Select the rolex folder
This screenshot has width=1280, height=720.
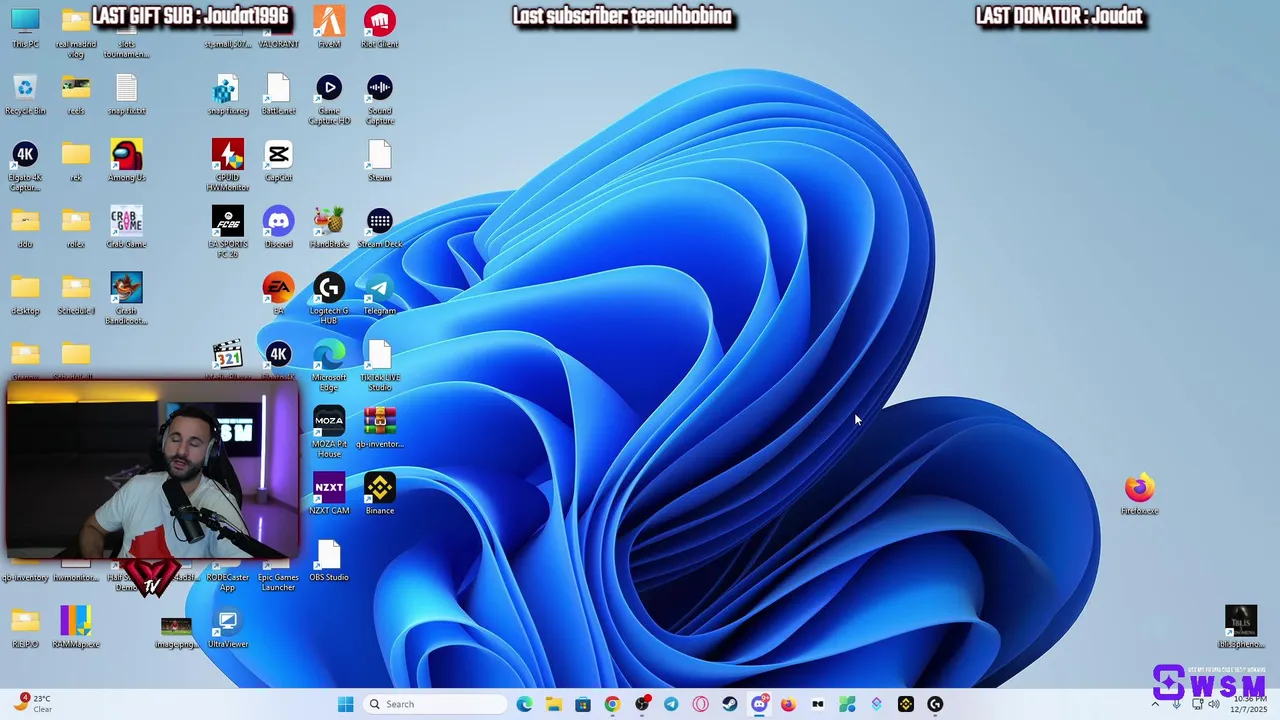[x=76, y=228]
